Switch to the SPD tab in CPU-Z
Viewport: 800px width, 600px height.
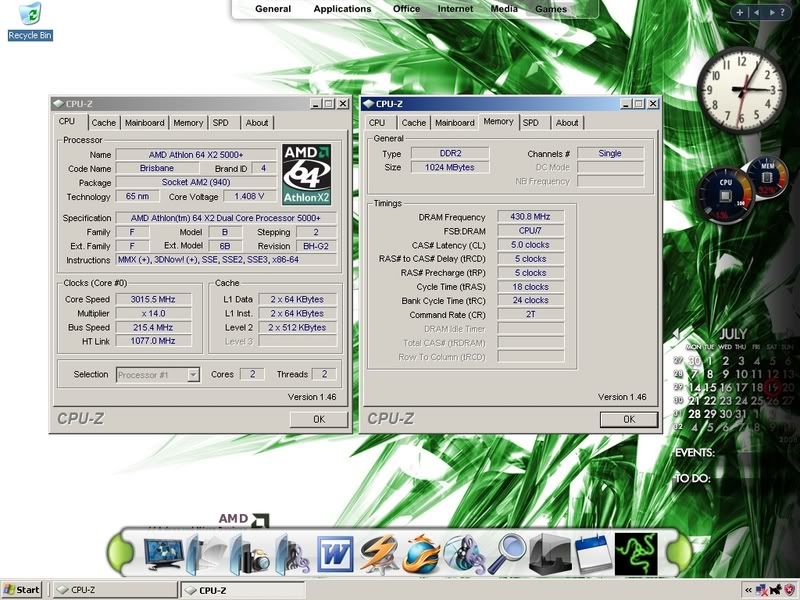tap(219, 123)
